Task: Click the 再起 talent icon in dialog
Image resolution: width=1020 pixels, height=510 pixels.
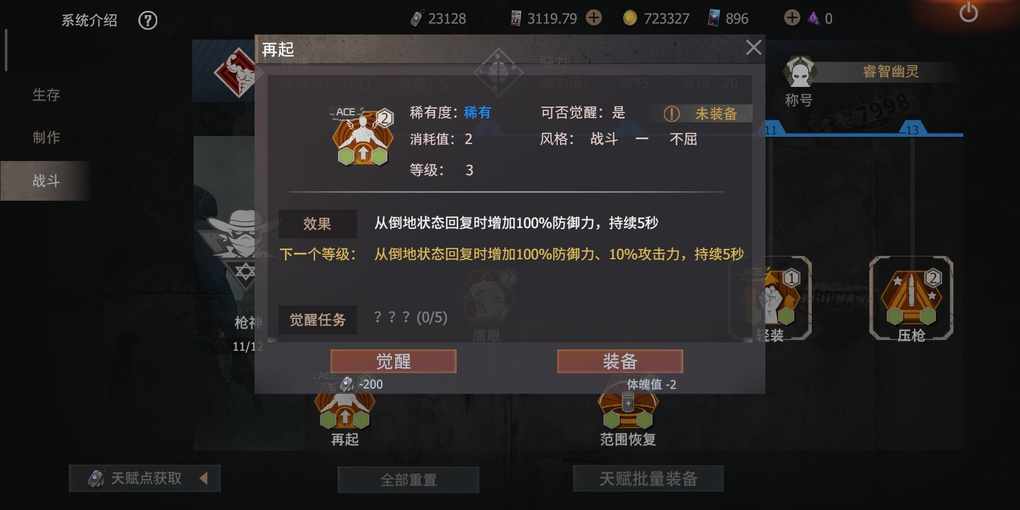Action: 362,137
